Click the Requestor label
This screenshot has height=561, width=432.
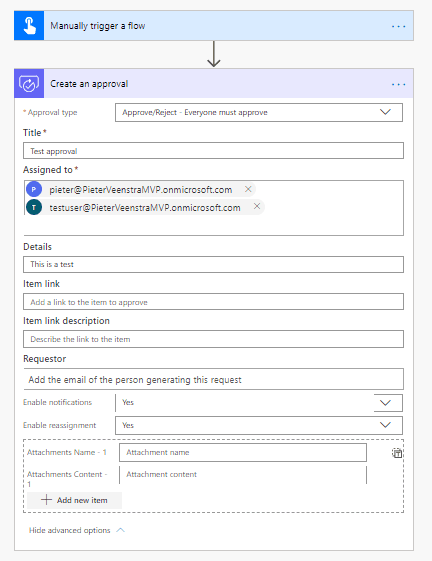pos(45,358)
